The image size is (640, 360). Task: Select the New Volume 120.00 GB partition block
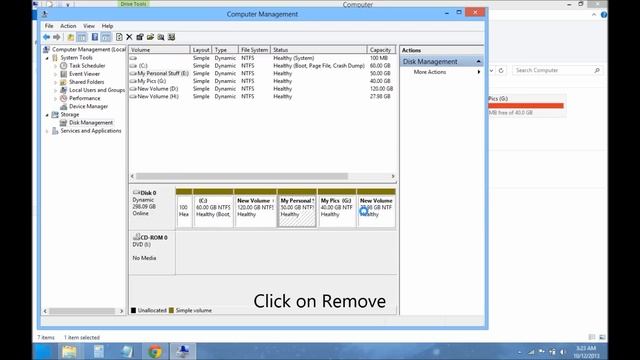[255, 208]
